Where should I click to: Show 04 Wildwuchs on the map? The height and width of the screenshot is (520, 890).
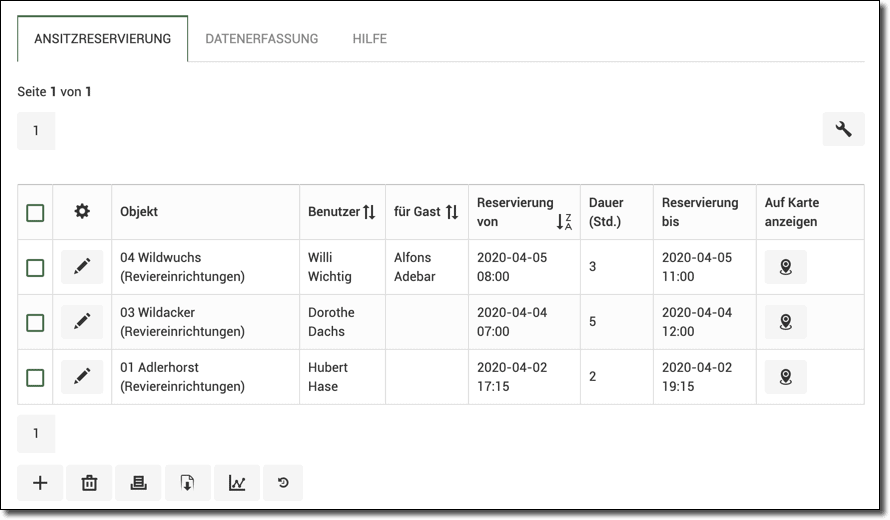785,267
